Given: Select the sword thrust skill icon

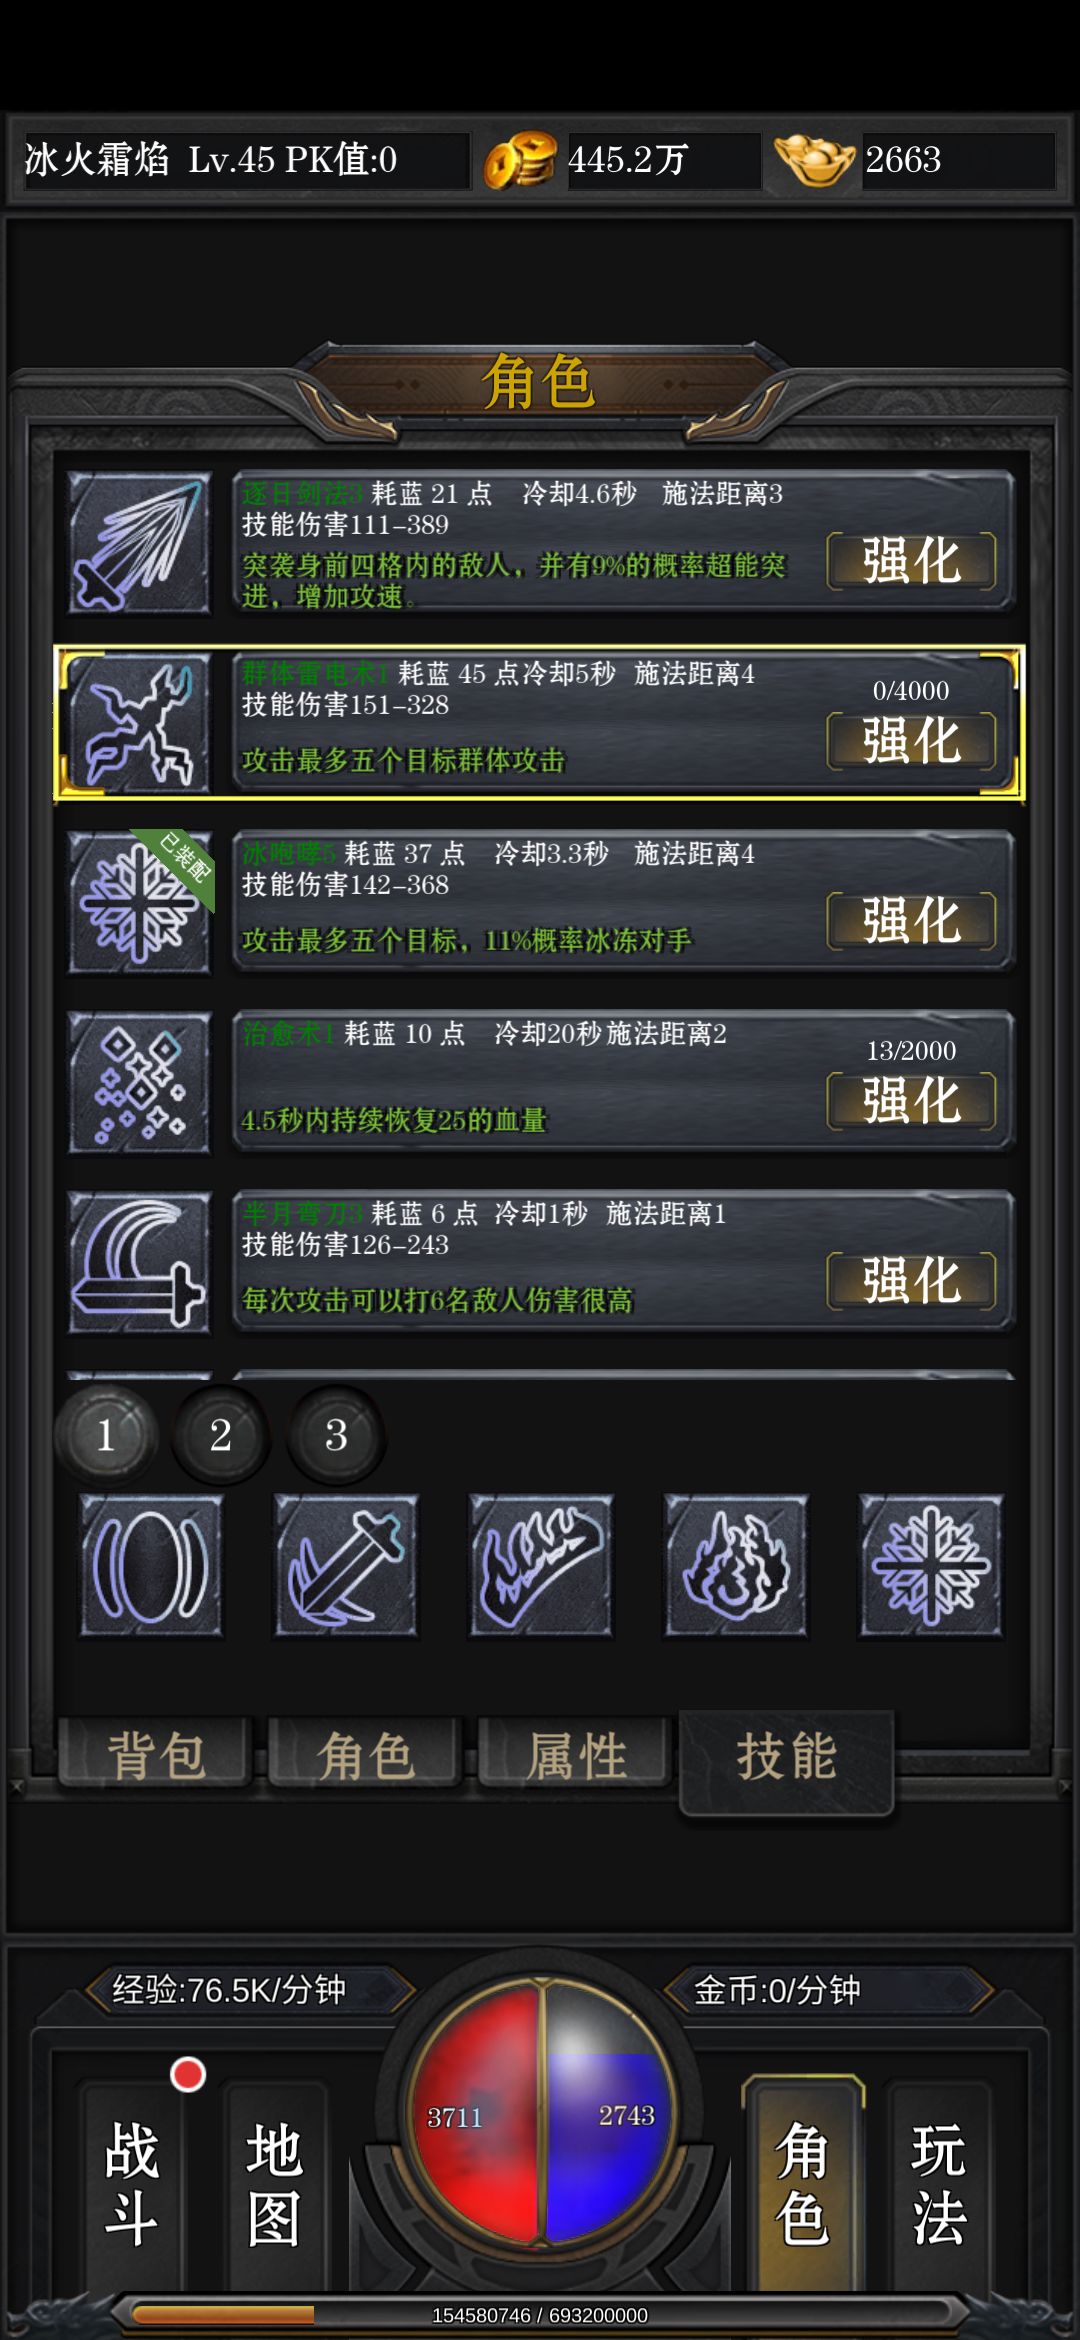Looking at the screenshot, I should coord(139,542).
